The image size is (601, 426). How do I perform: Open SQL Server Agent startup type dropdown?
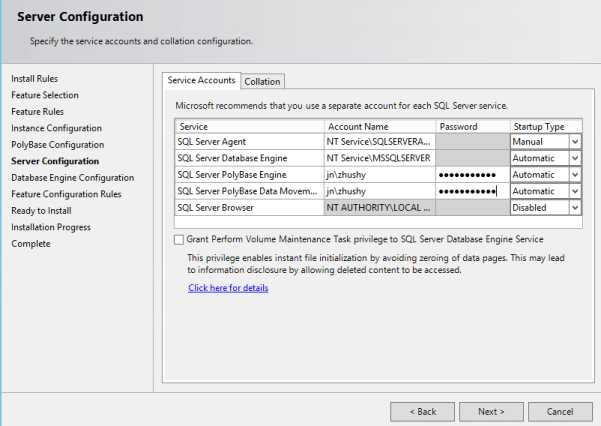(x=574, y=142)
